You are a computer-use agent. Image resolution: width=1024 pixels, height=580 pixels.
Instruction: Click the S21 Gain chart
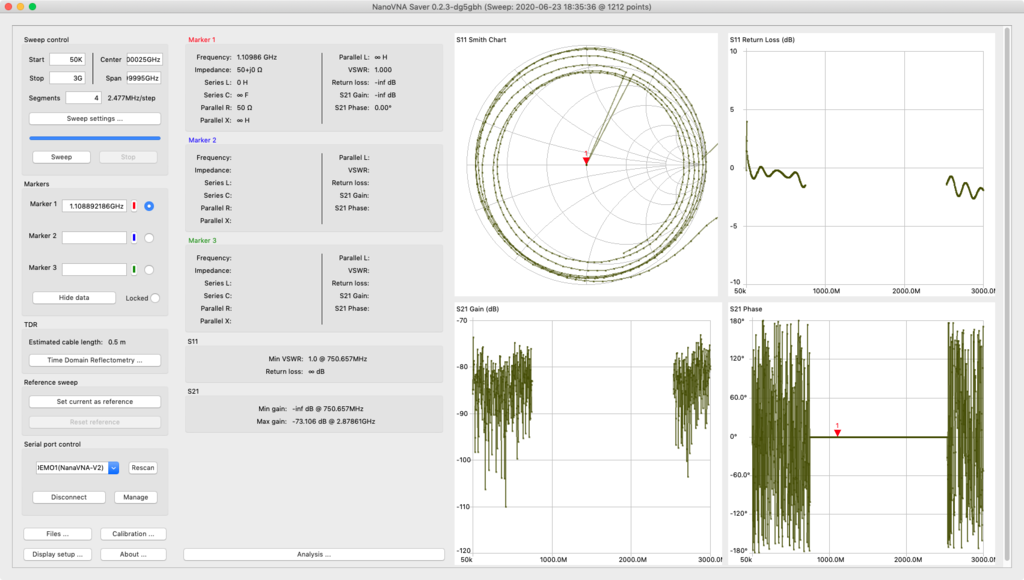[x=588, y=434]
